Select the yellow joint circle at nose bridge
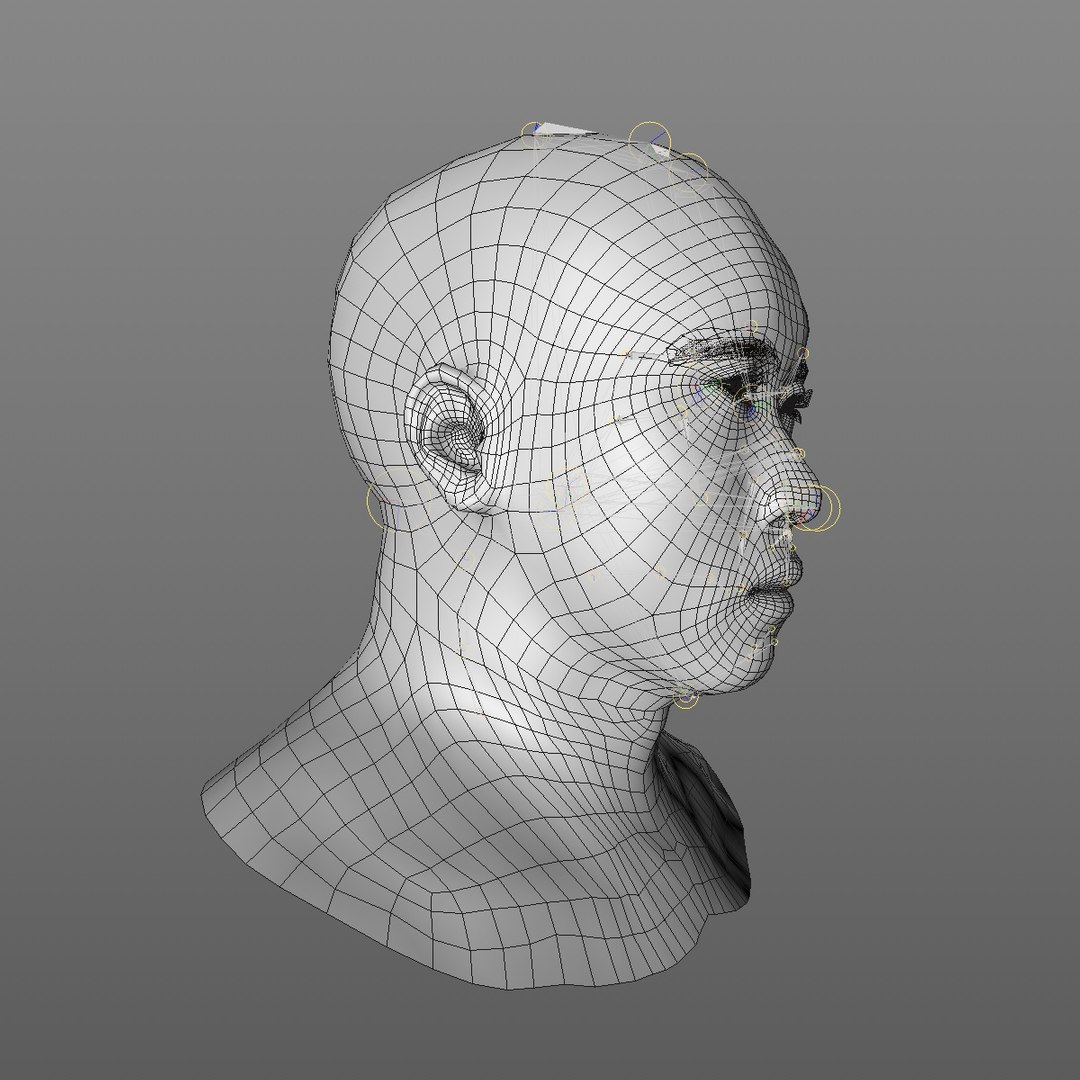Image resolution: width=1080 pixels, height=1080 pixels. tap(798, 455)
